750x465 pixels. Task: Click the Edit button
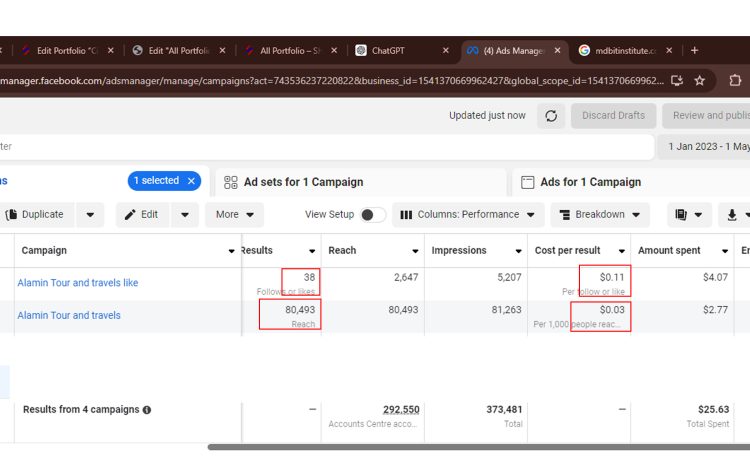(141, 215)
